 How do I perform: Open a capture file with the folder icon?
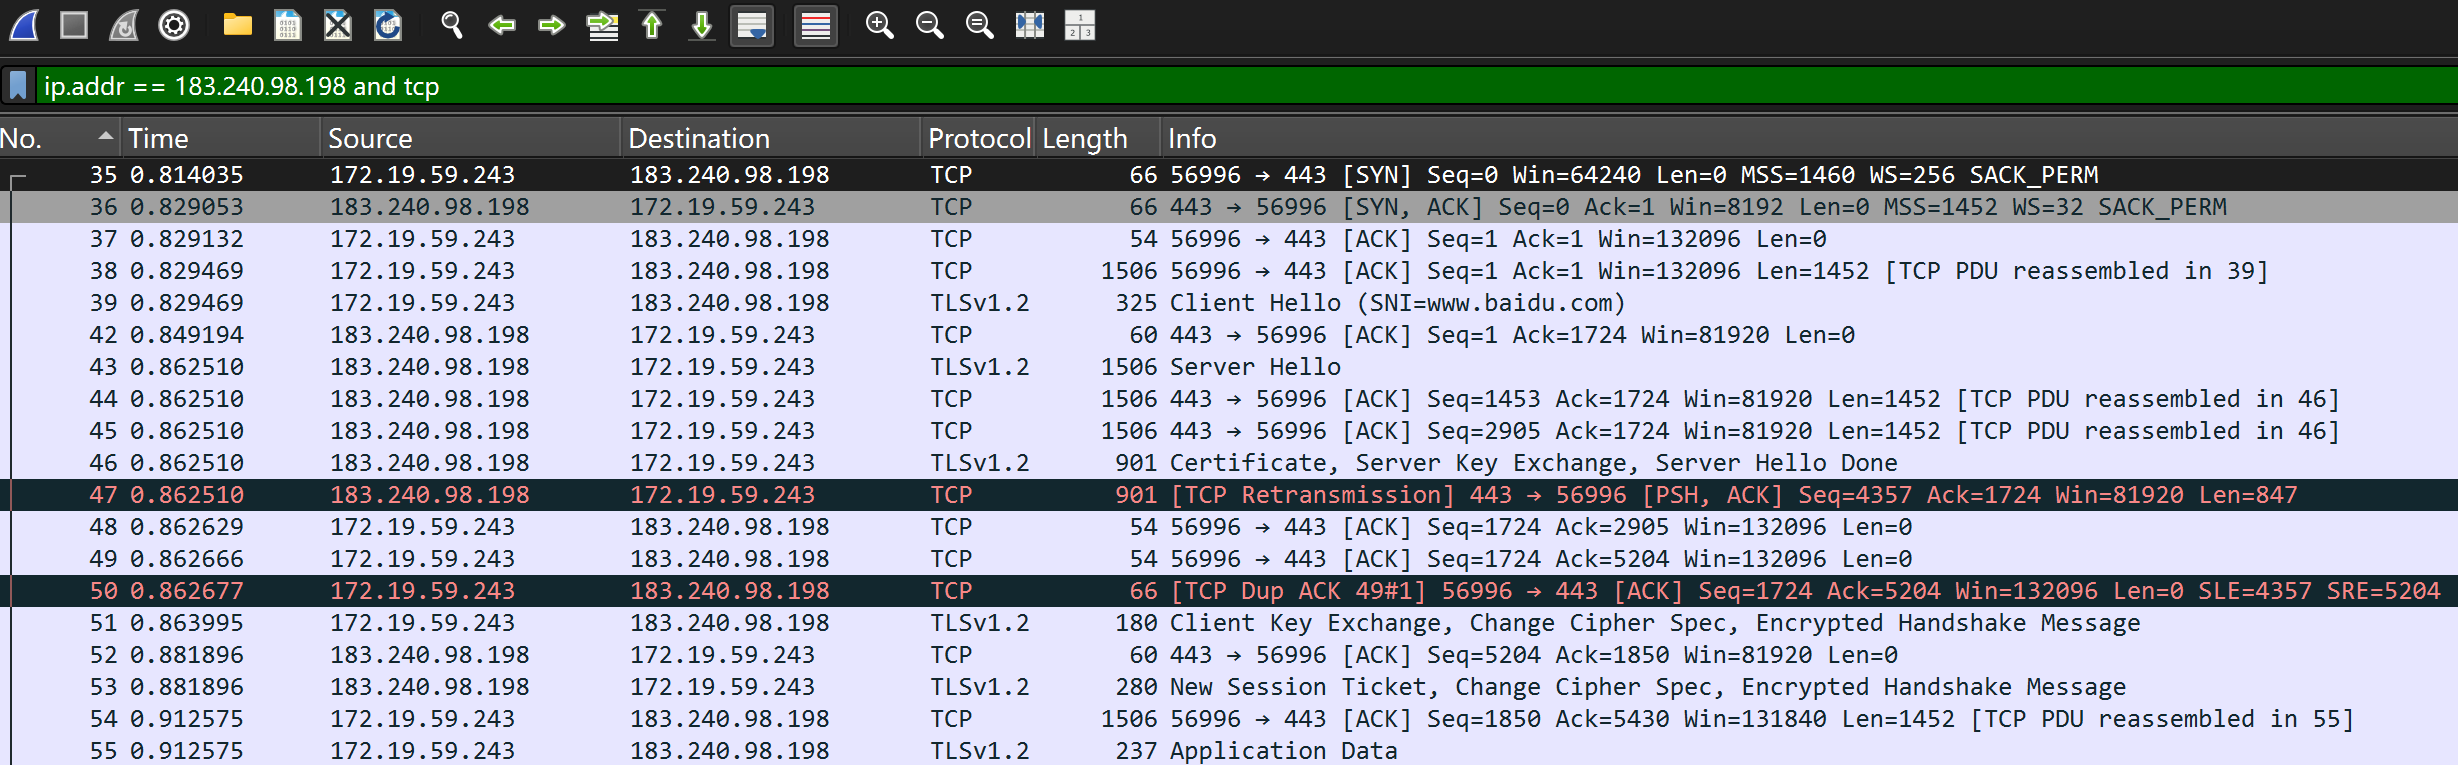pos(237,25)
